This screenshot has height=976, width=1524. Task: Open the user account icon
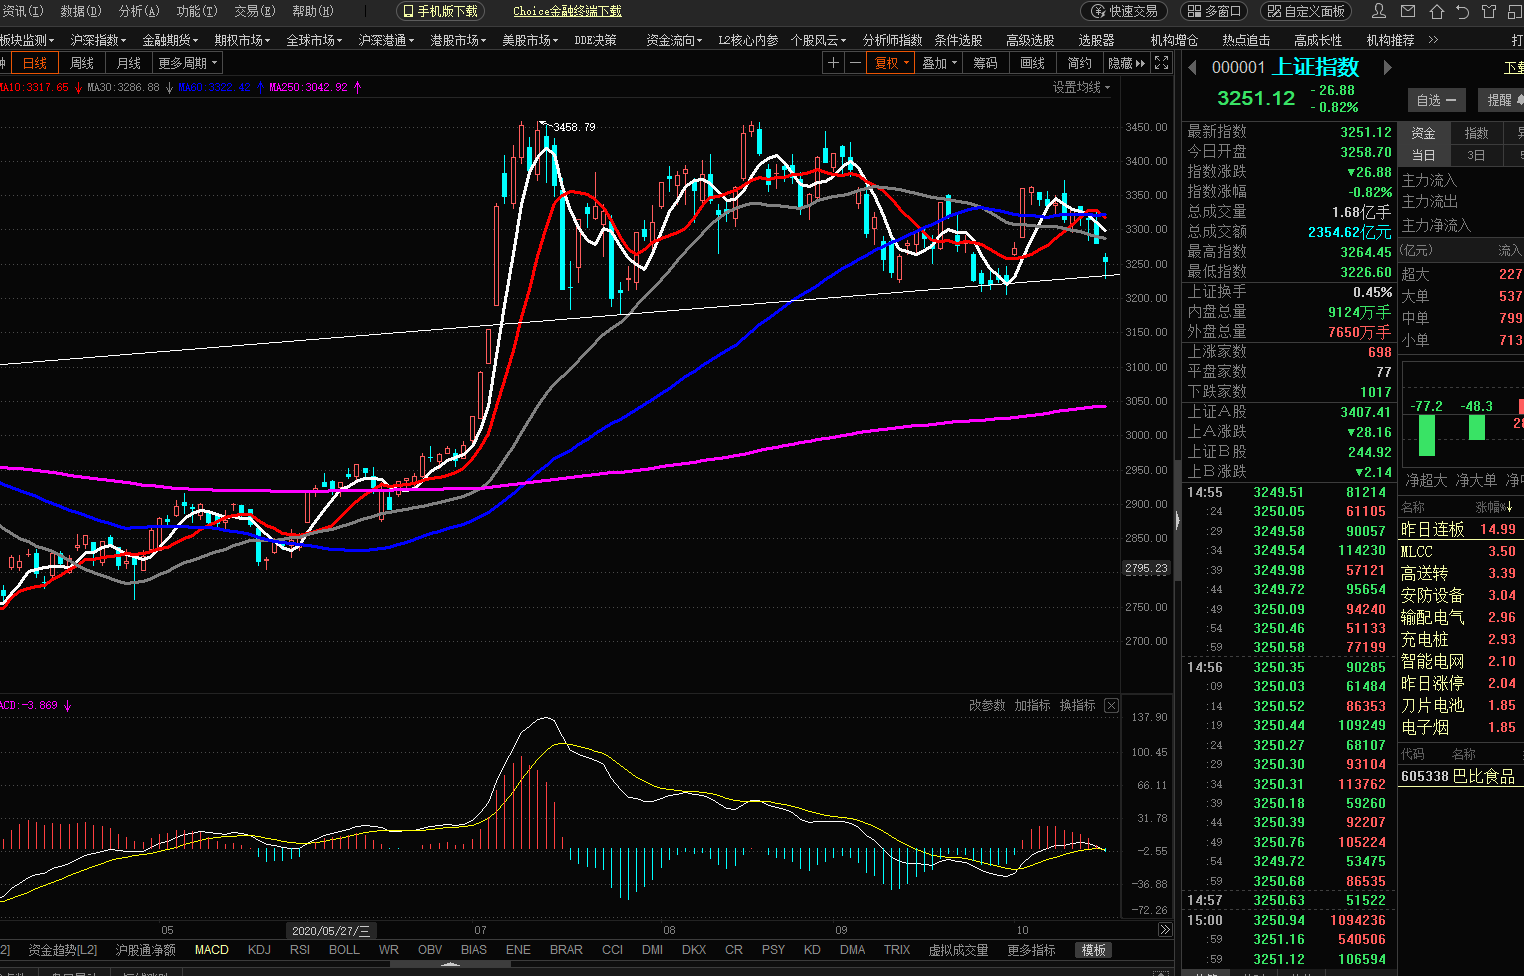[1379, 12]
